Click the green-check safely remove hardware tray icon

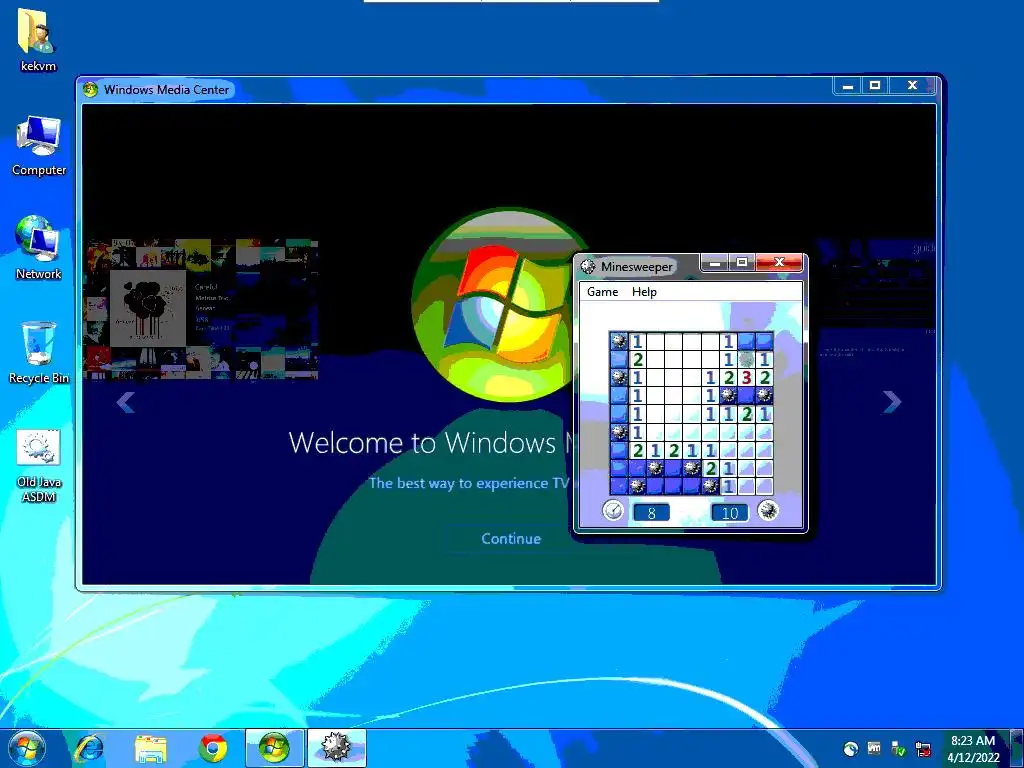click(x=899, y=749)
